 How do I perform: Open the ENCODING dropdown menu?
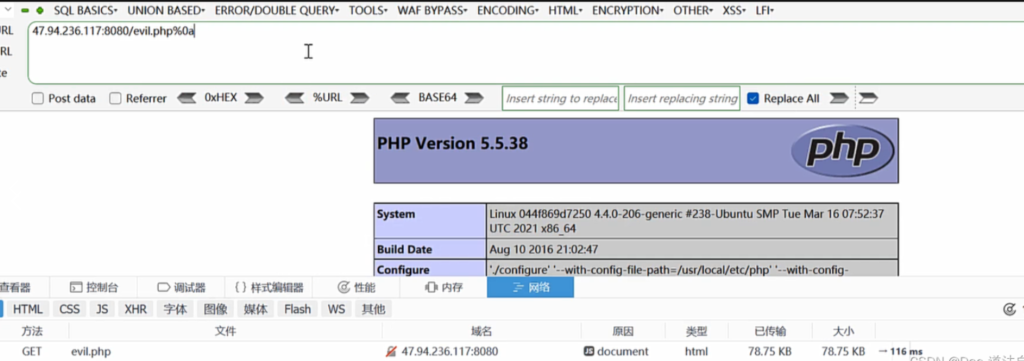click(x=507, y=10)
